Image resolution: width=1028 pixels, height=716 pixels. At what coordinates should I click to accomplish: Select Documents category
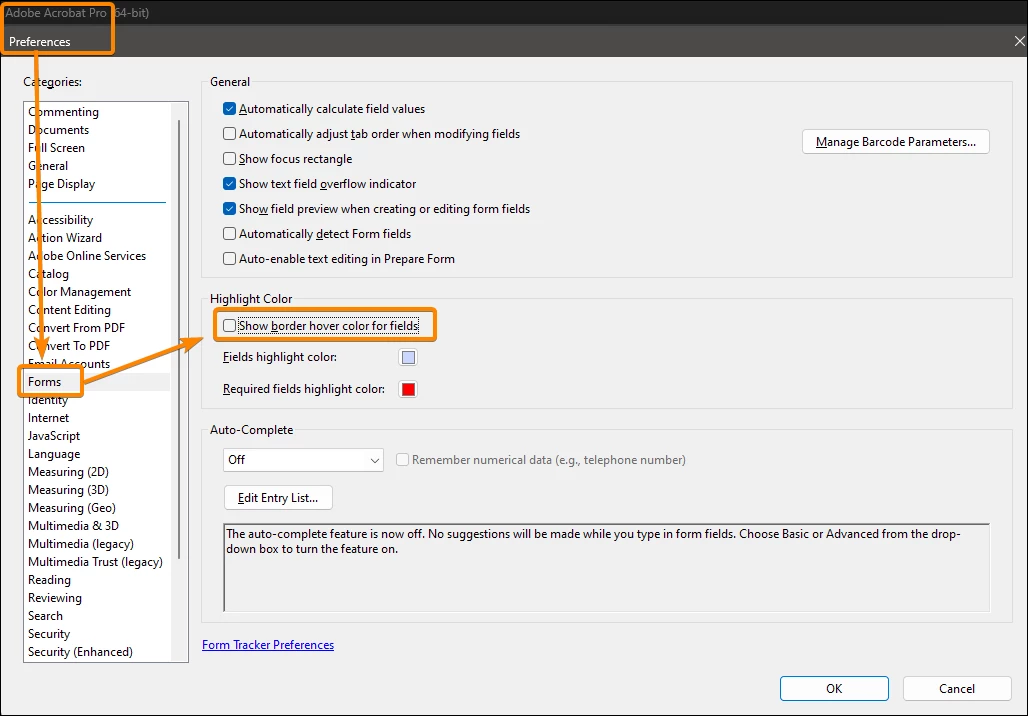[x=58, y=130]
